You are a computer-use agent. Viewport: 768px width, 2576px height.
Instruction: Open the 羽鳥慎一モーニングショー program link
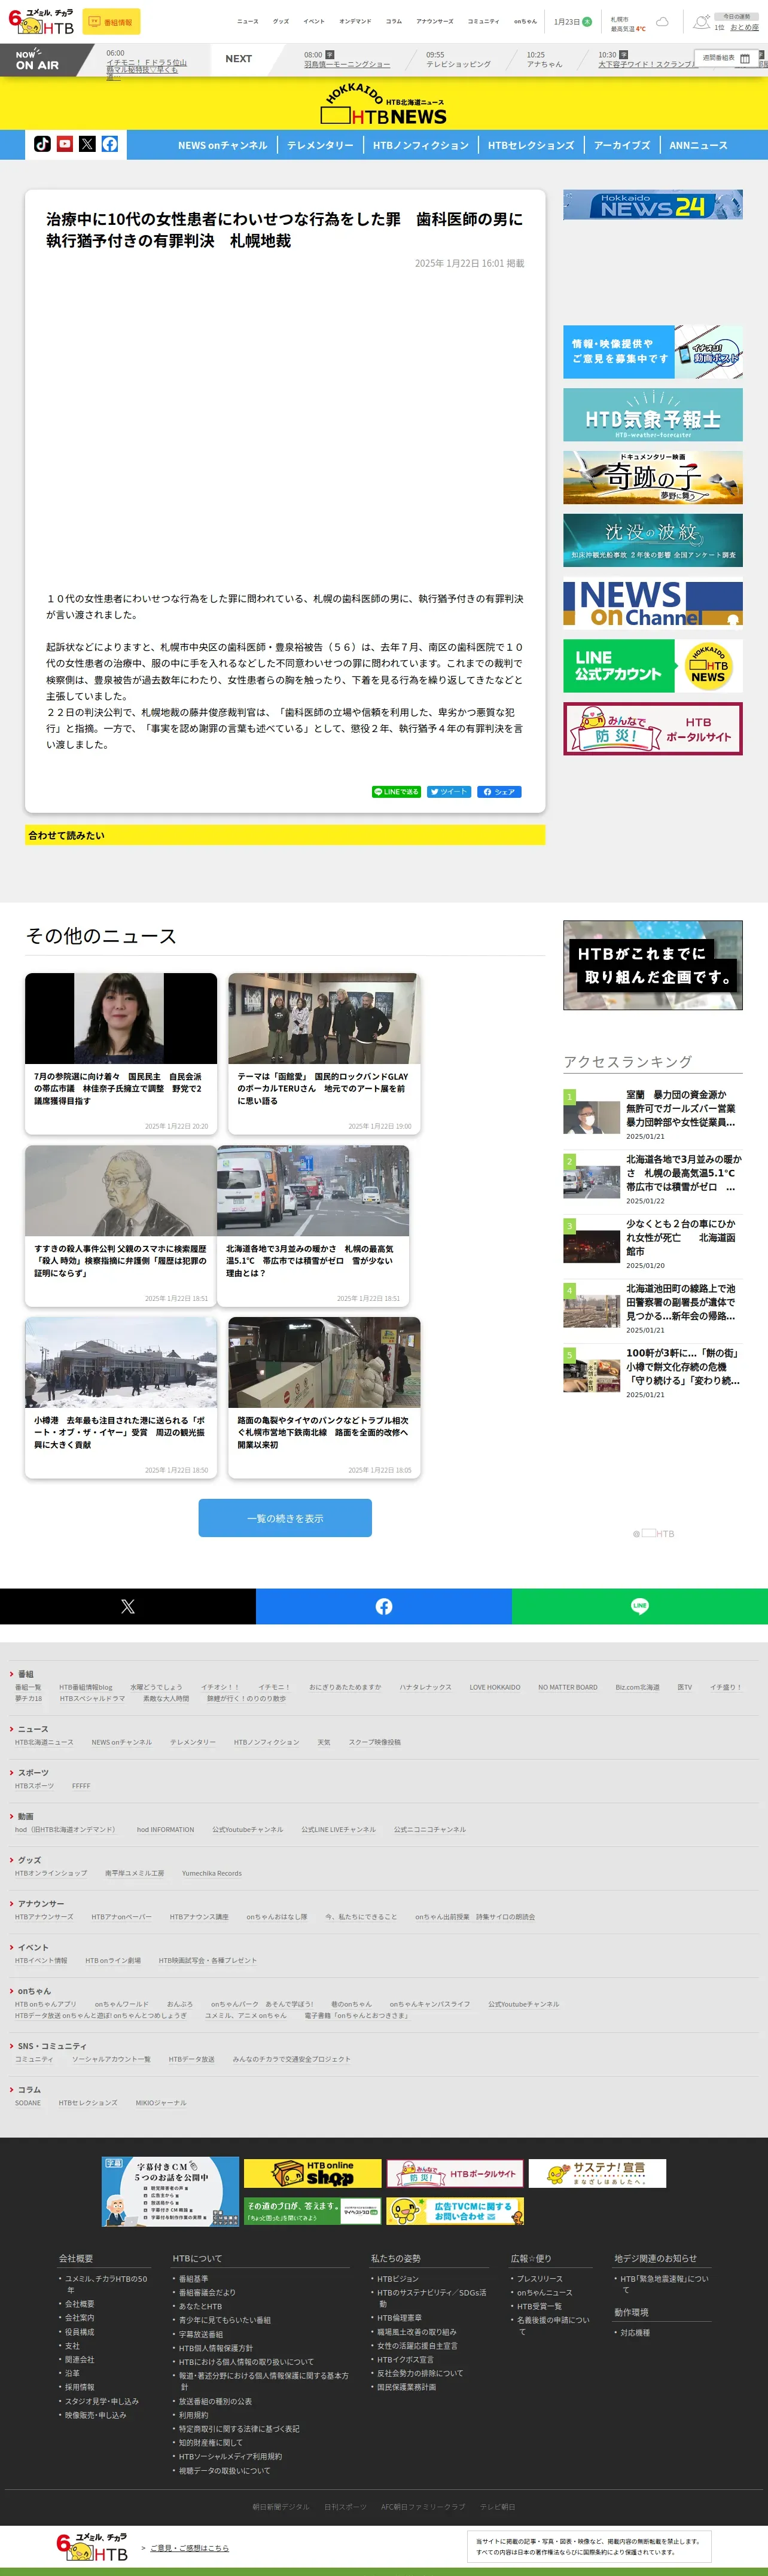pos(347,64)
